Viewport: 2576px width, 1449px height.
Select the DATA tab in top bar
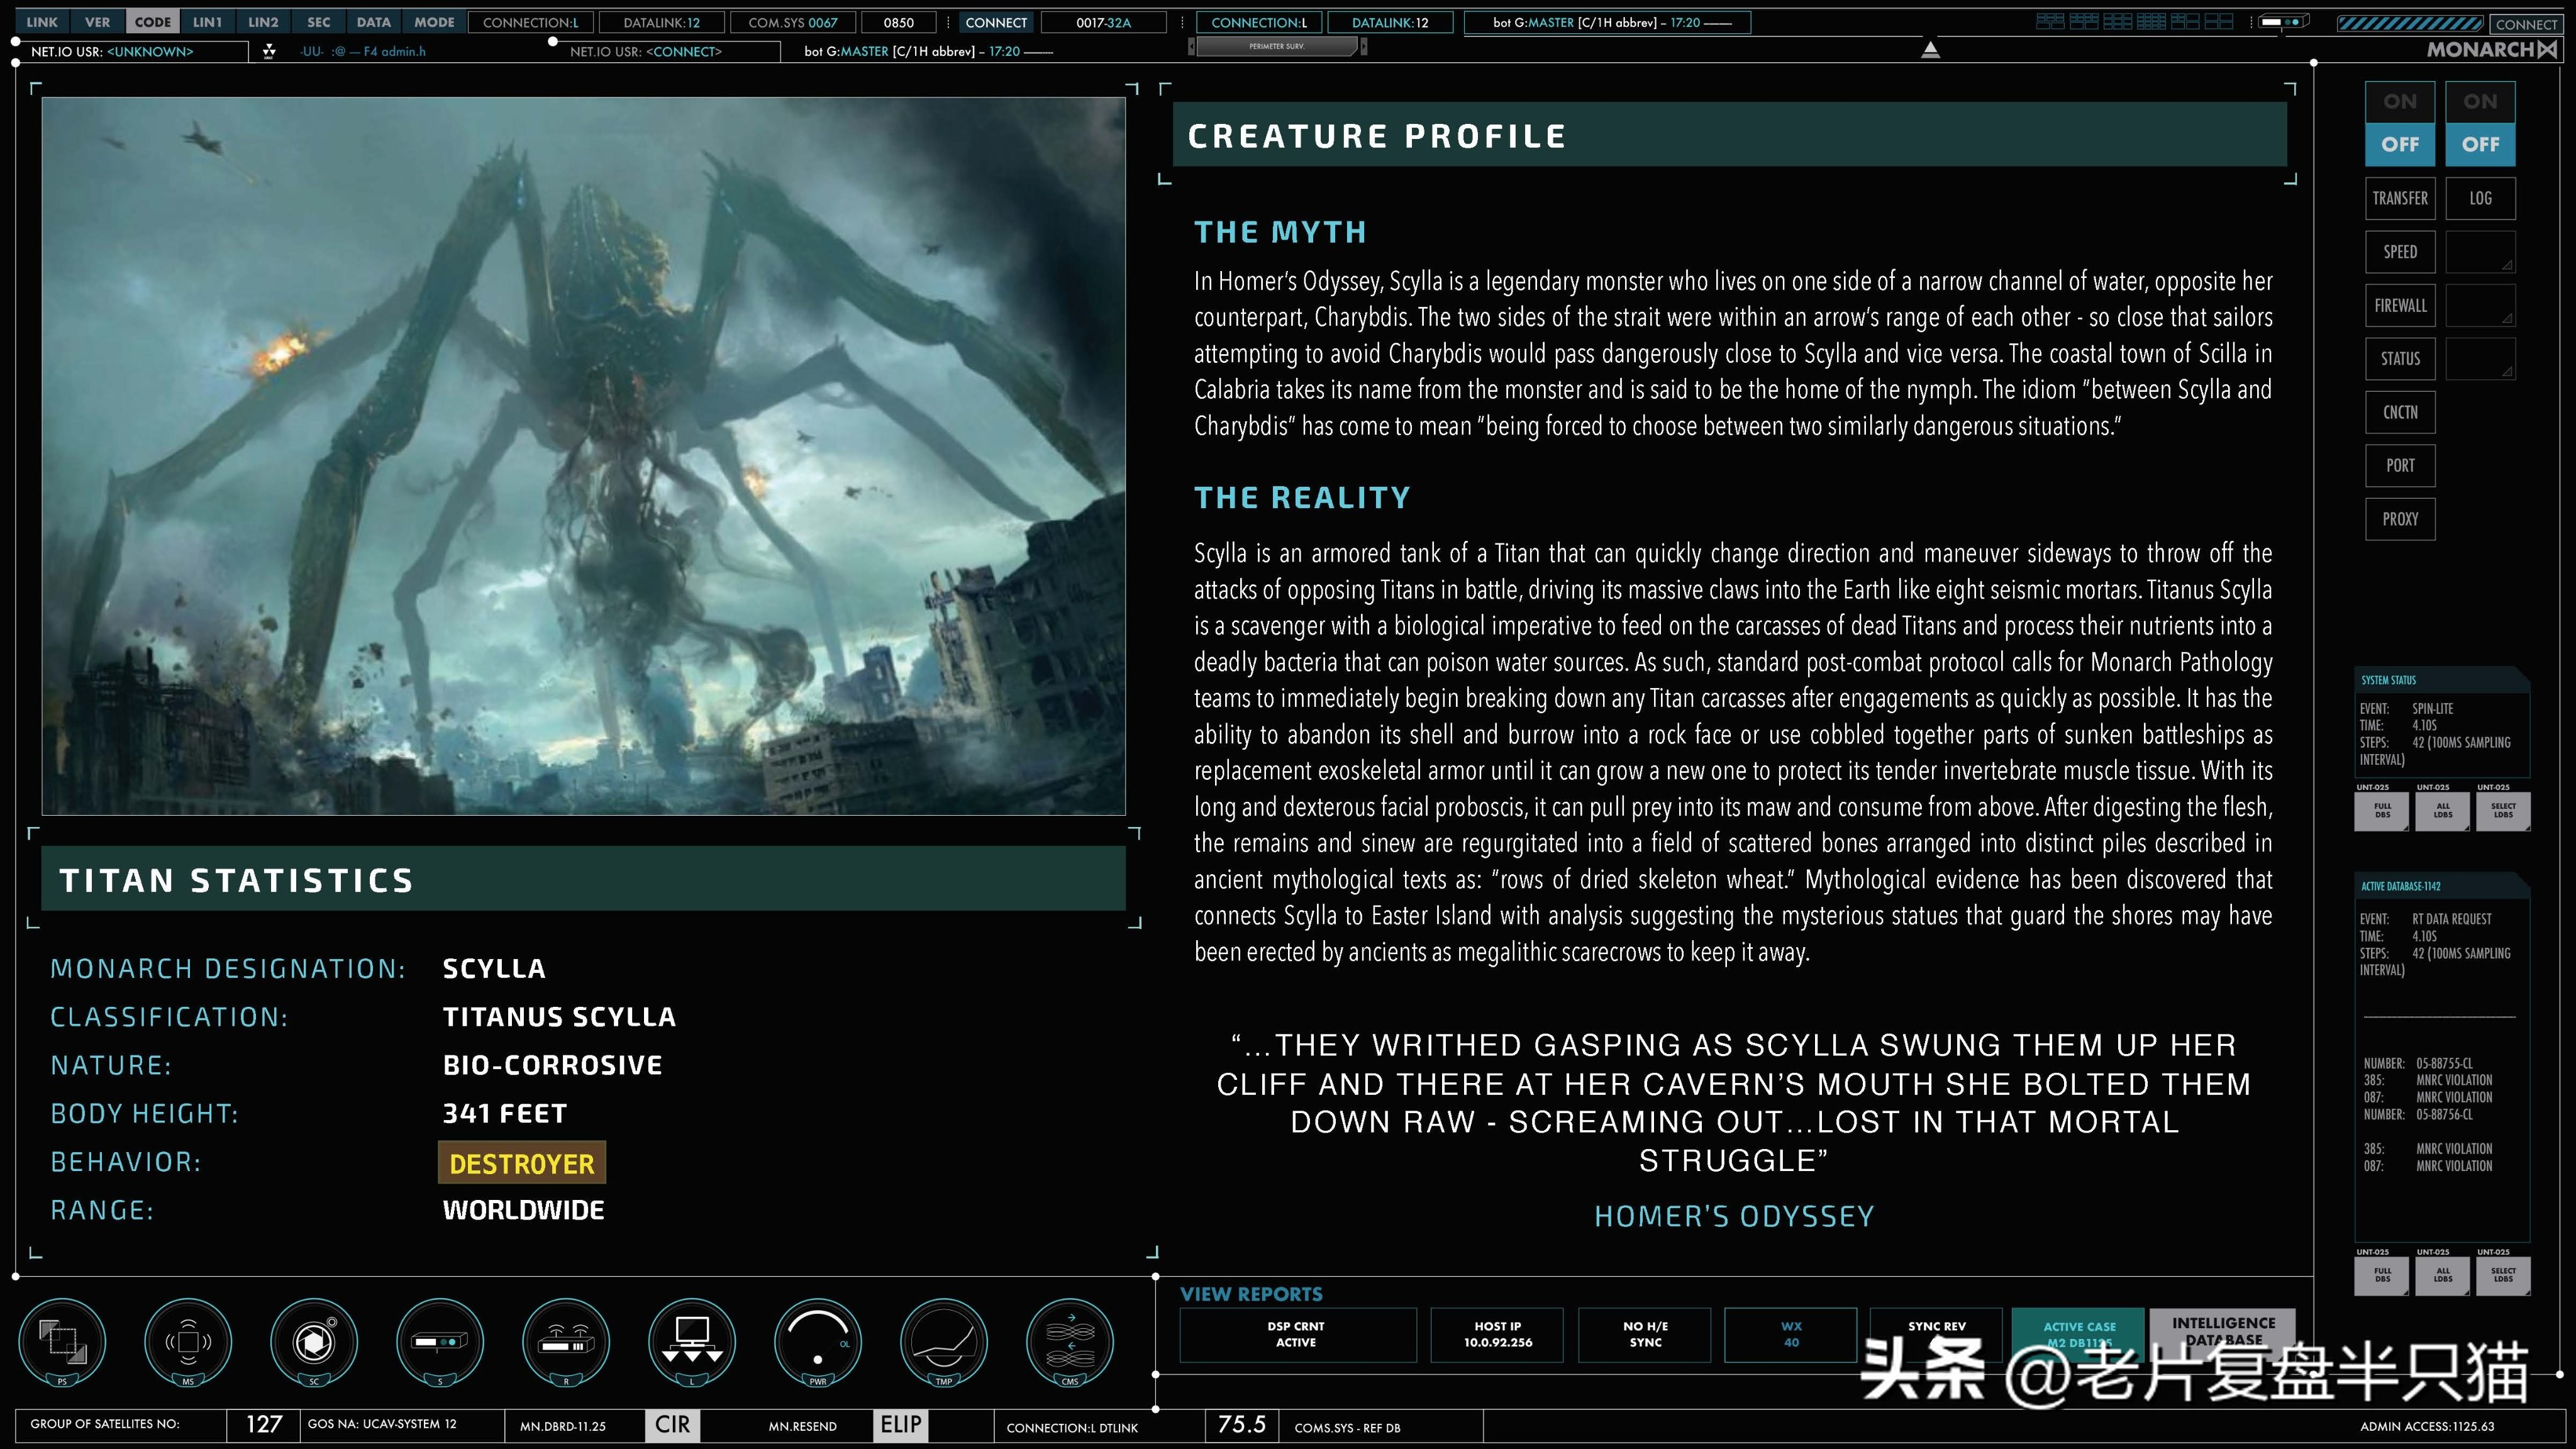click(374, 22)
